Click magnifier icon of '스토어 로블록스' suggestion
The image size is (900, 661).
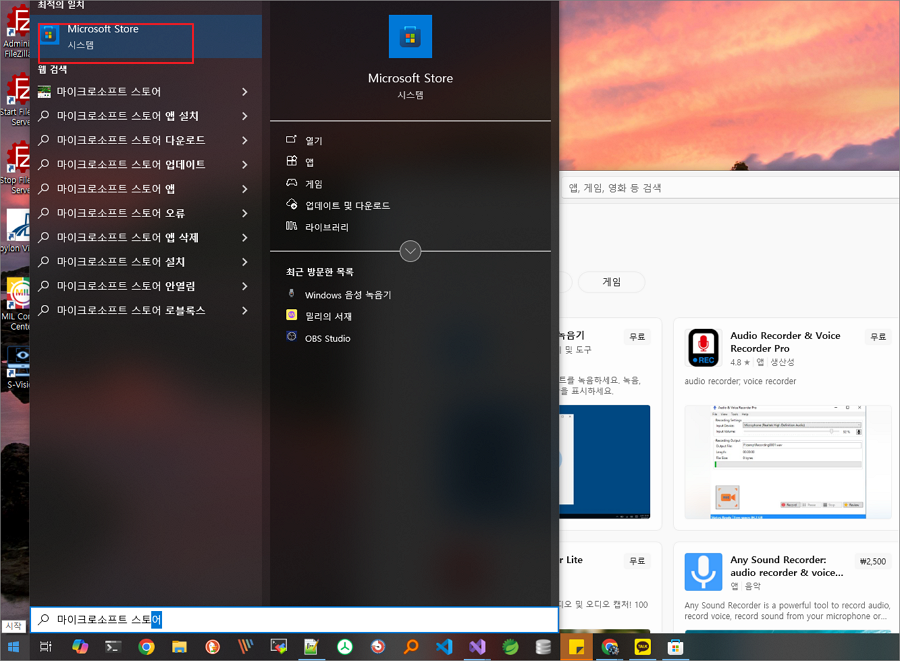tap(44, 309)
